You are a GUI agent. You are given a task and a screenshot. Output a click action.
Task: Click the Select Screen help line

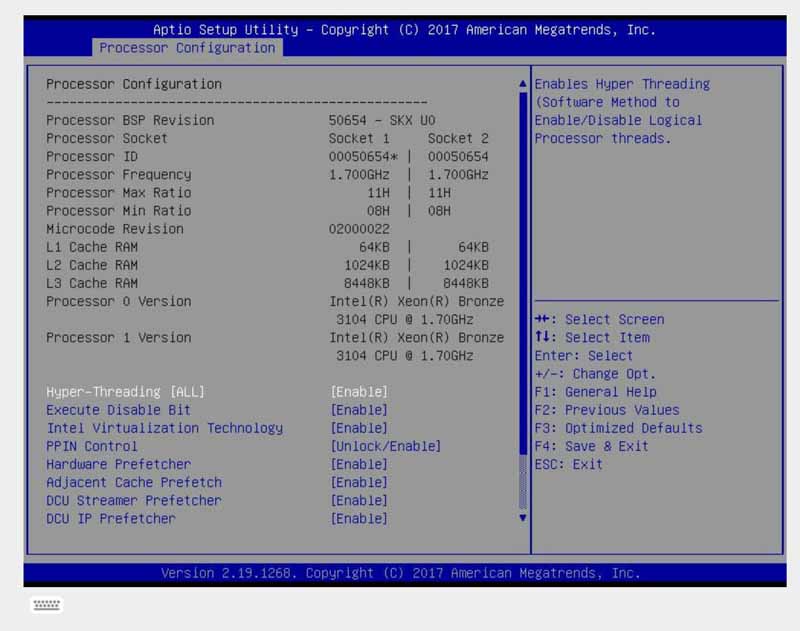click(x=599, y=320)
